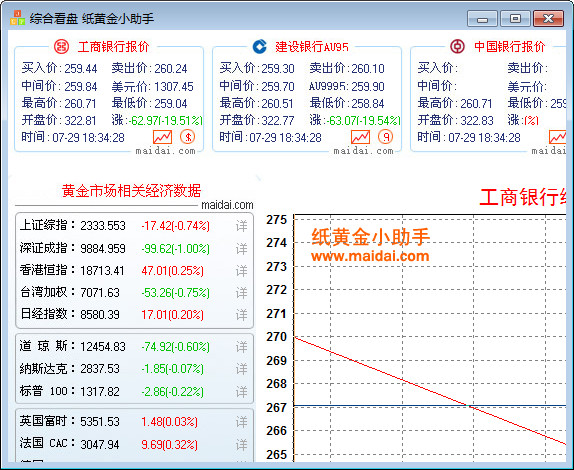Viewport: 574px width, 470px height.
Task: Open details for 标普 100 row
Action: click(x=242, y=392)
